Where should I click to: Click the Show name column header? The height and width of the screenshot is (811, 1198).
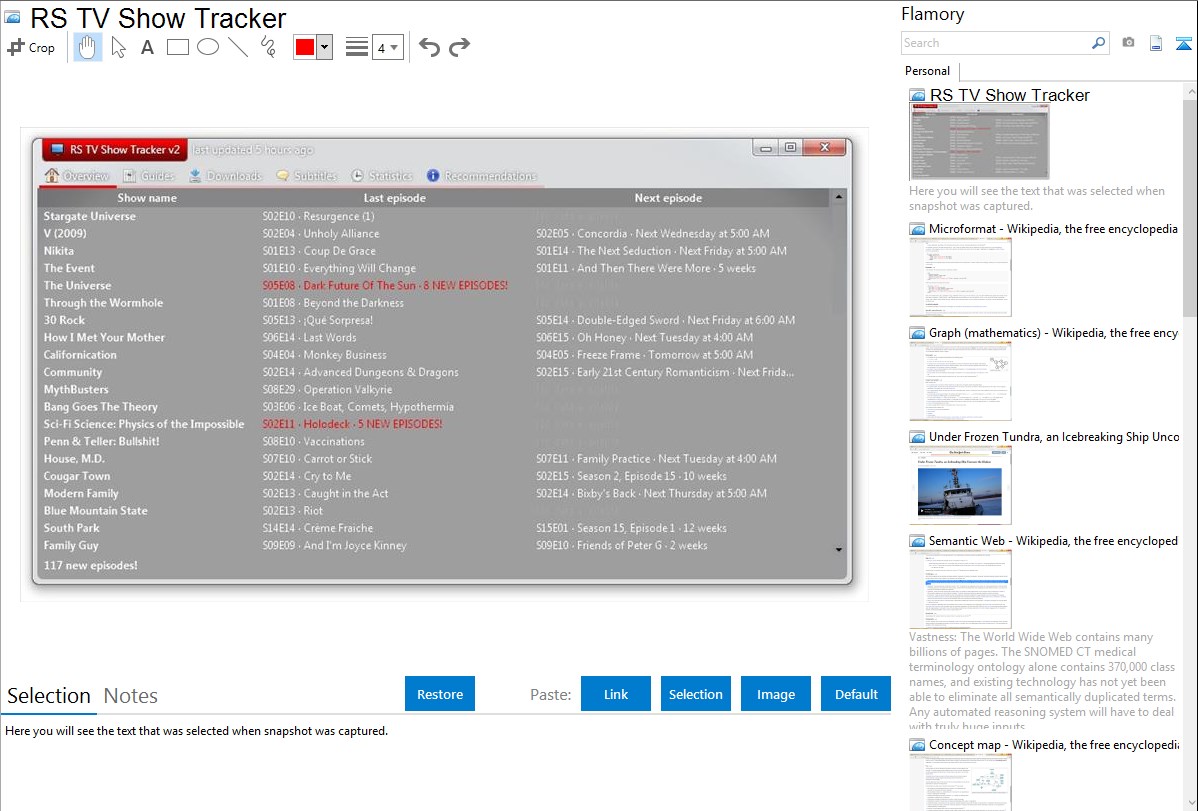(147, 198)
